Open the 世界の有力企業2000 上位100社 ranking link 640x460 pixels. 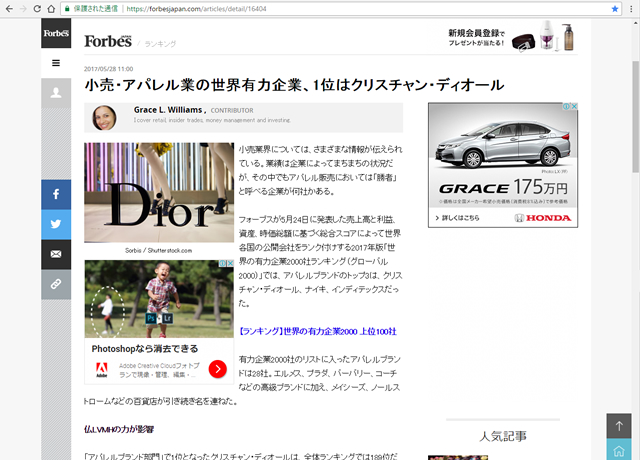317,330
